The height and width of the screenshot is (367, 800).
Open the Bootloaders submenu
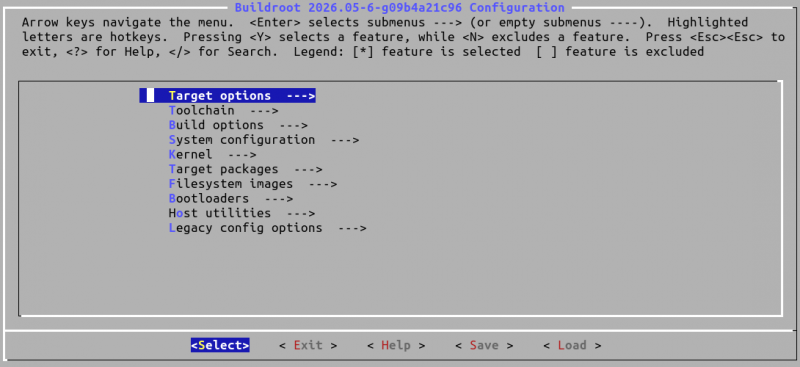pos(231,199)
